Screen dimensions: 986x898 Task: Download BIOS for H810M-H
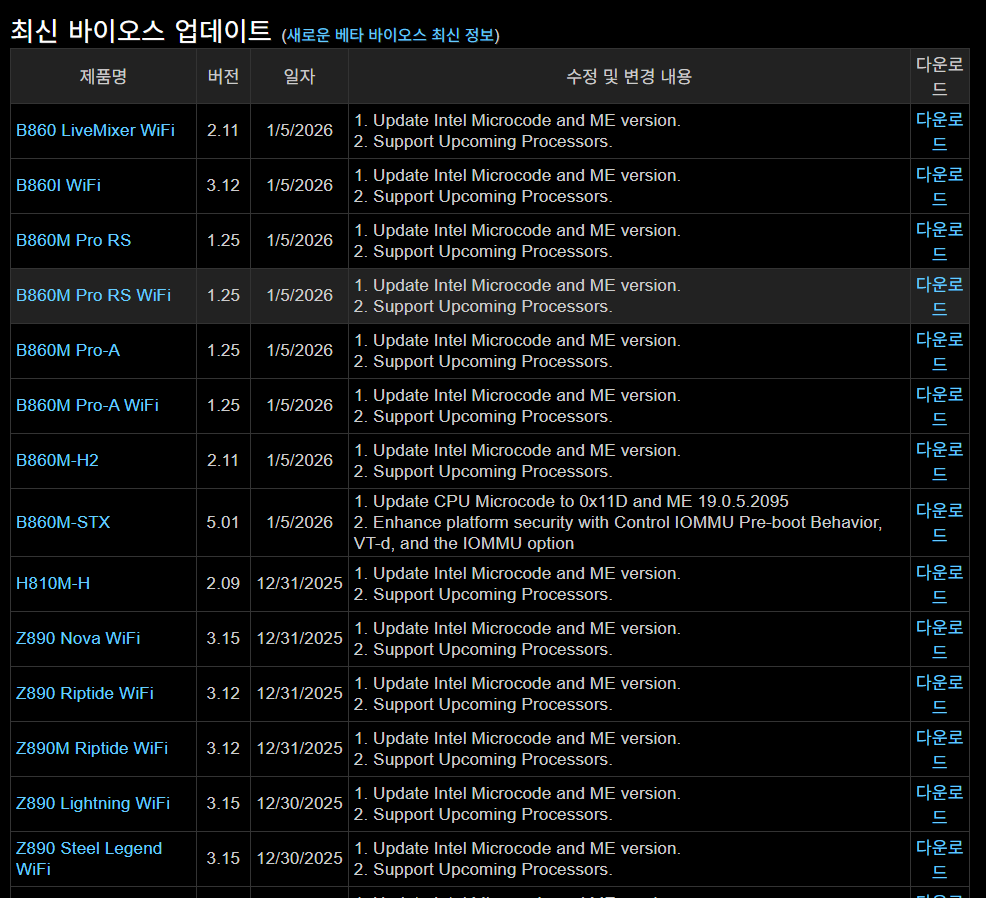[x=939, y=584]
